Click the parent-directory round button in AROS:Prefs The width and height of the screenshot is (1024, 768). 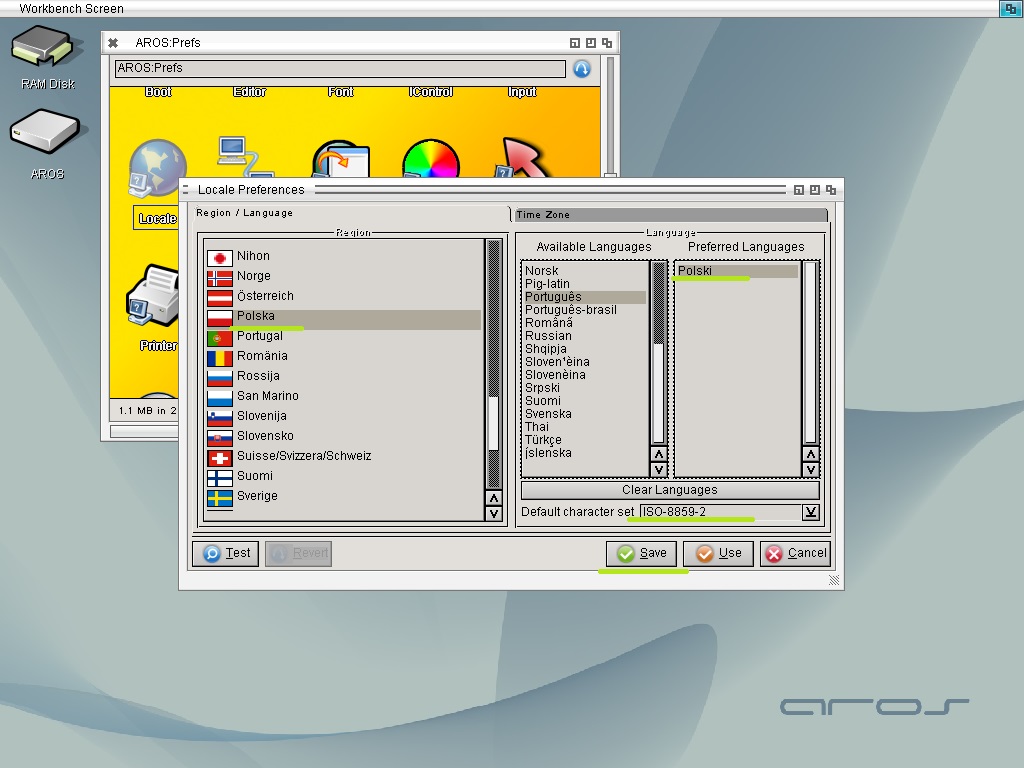point(581,69)
